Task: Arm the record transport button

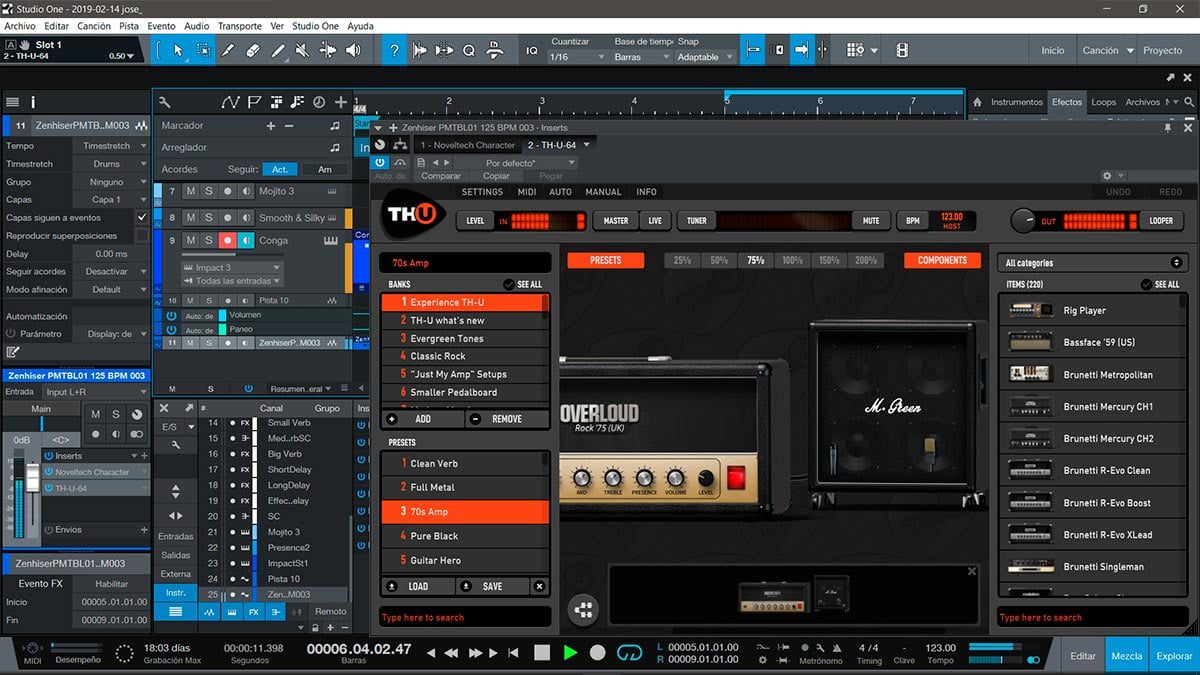Action: coord(598,652)
